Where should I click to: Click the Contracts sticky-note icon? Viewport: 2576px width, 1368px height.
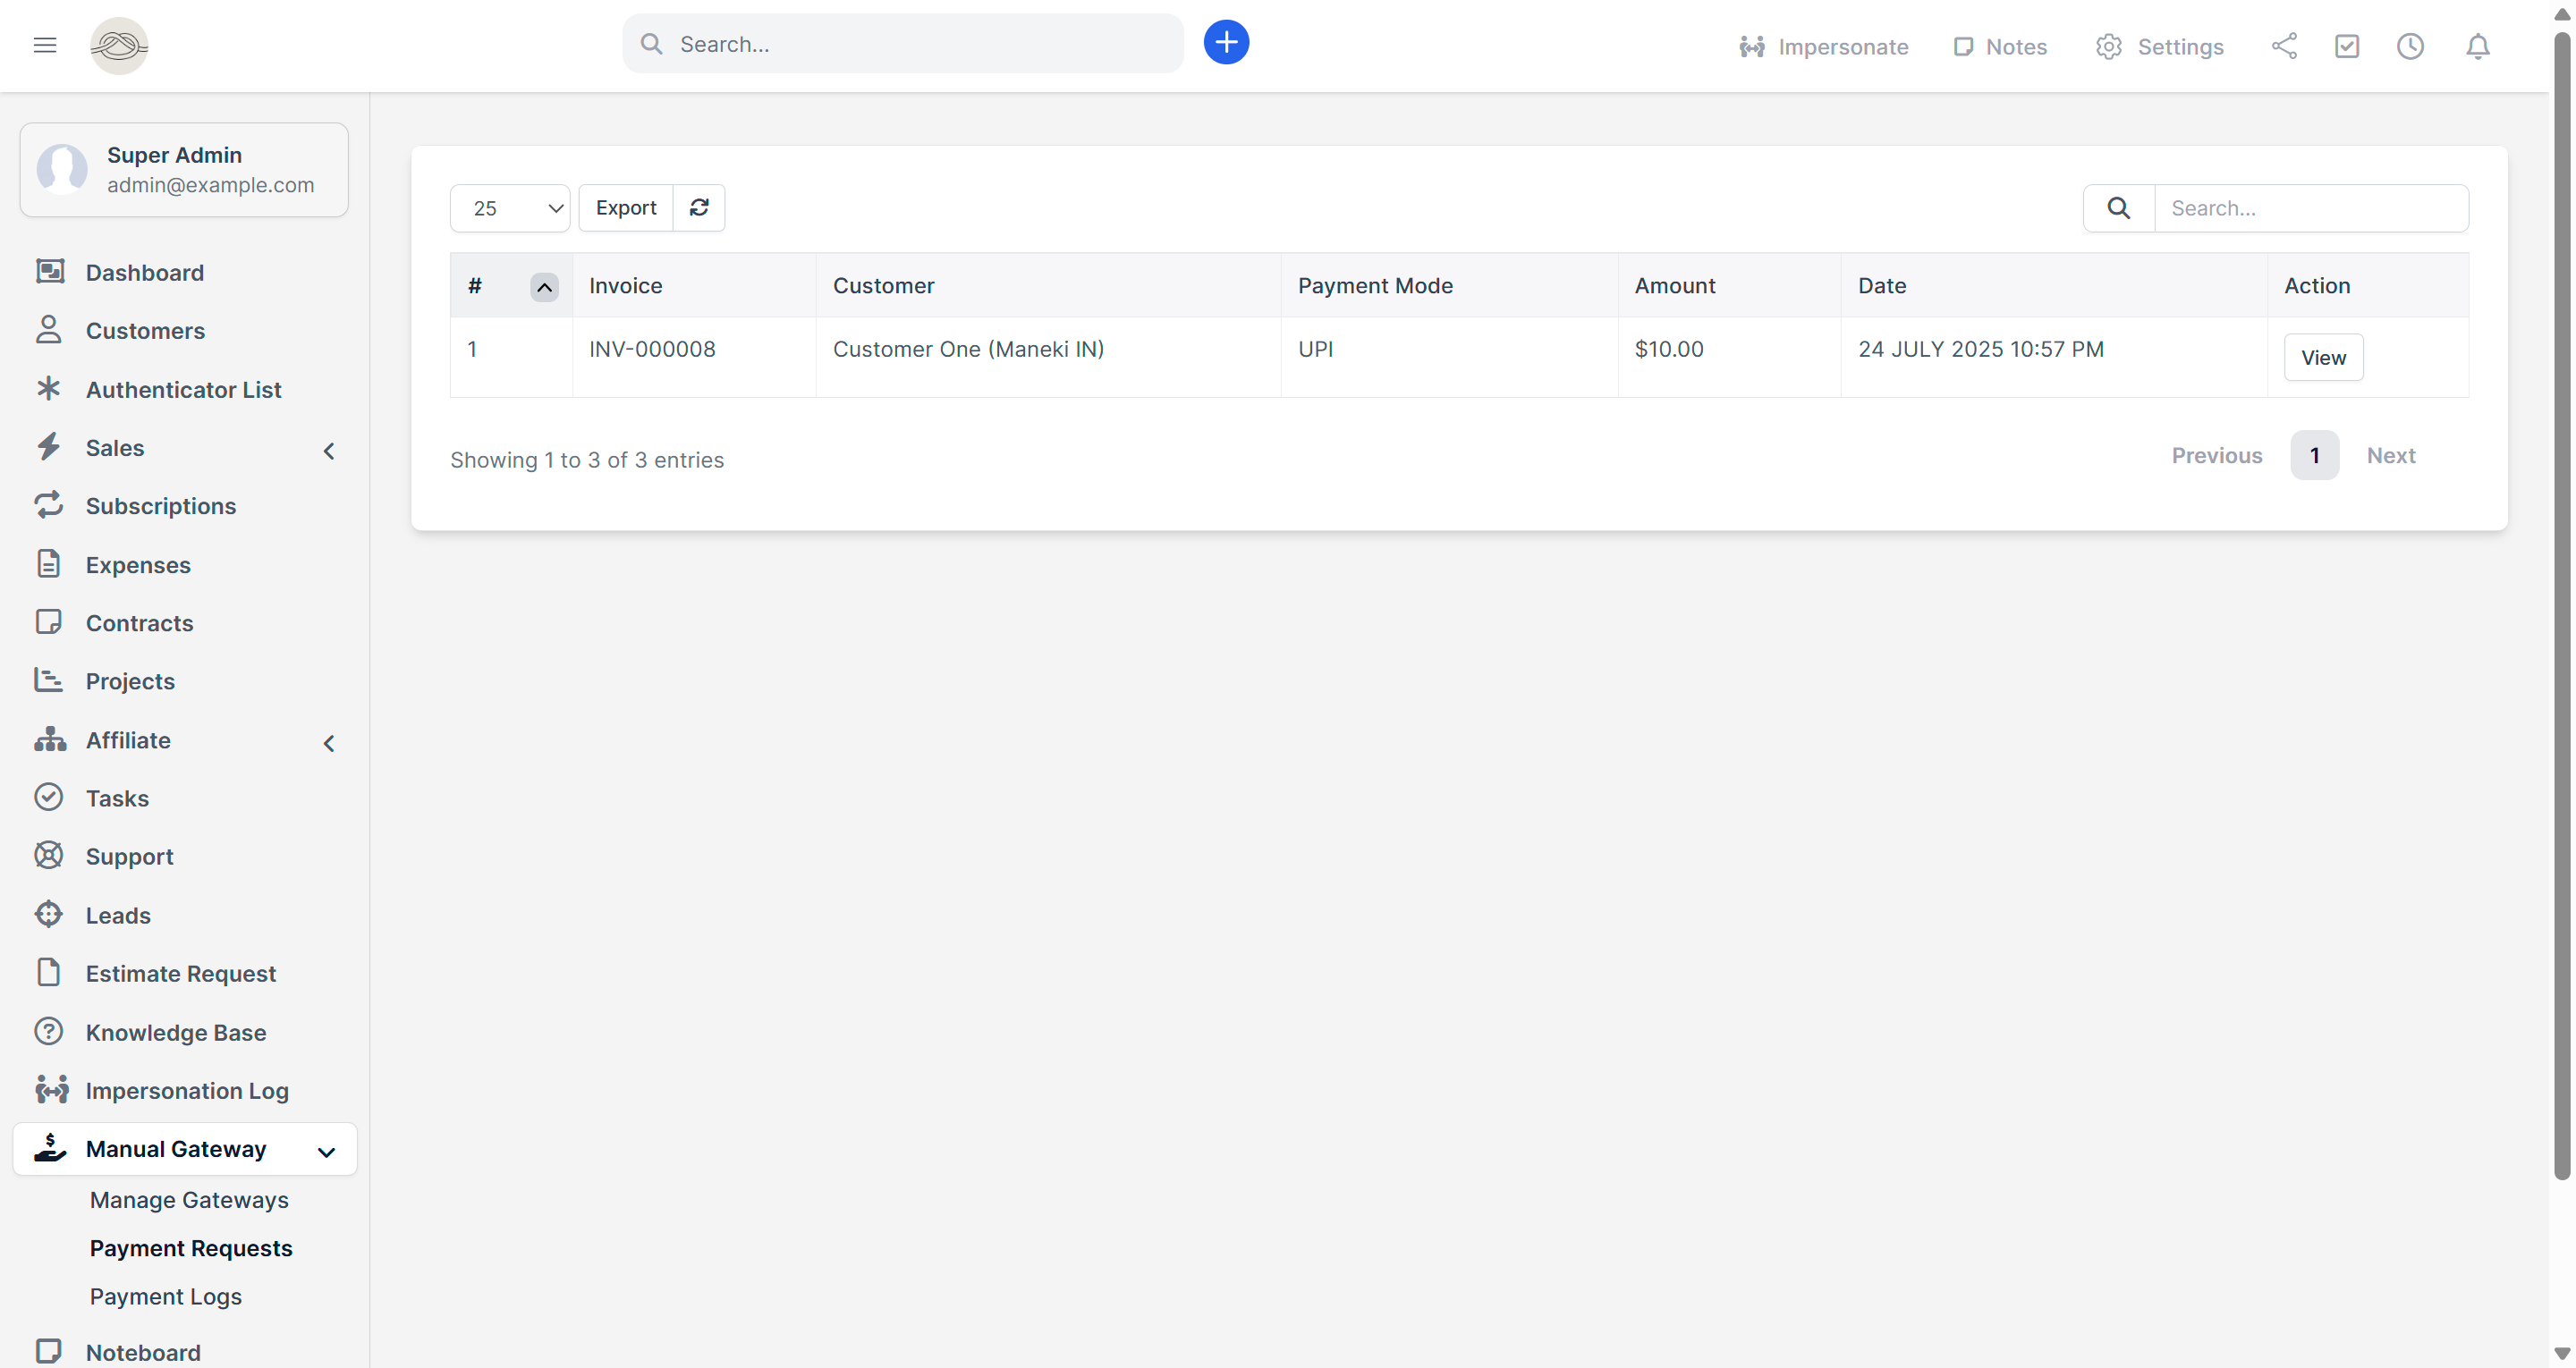pos(49,622)
